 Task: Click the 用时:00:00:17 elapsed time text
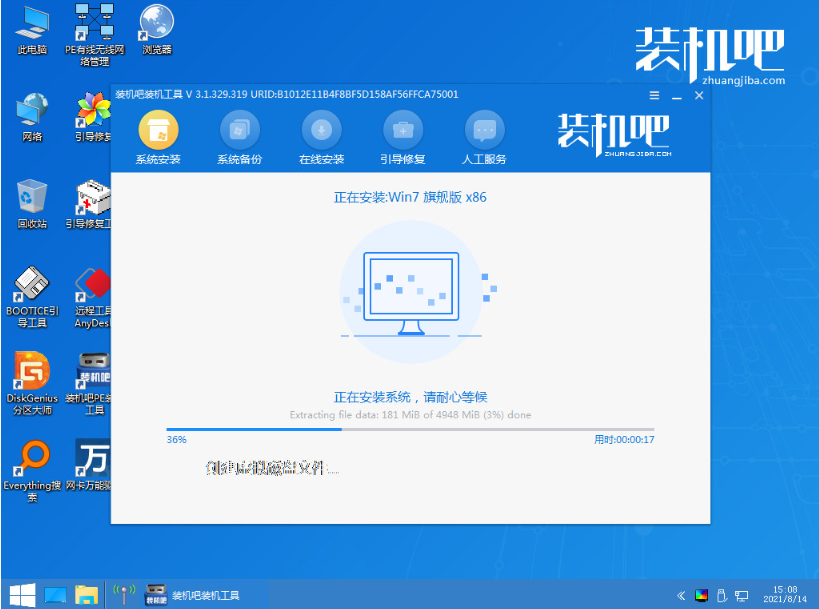point(624,440)
